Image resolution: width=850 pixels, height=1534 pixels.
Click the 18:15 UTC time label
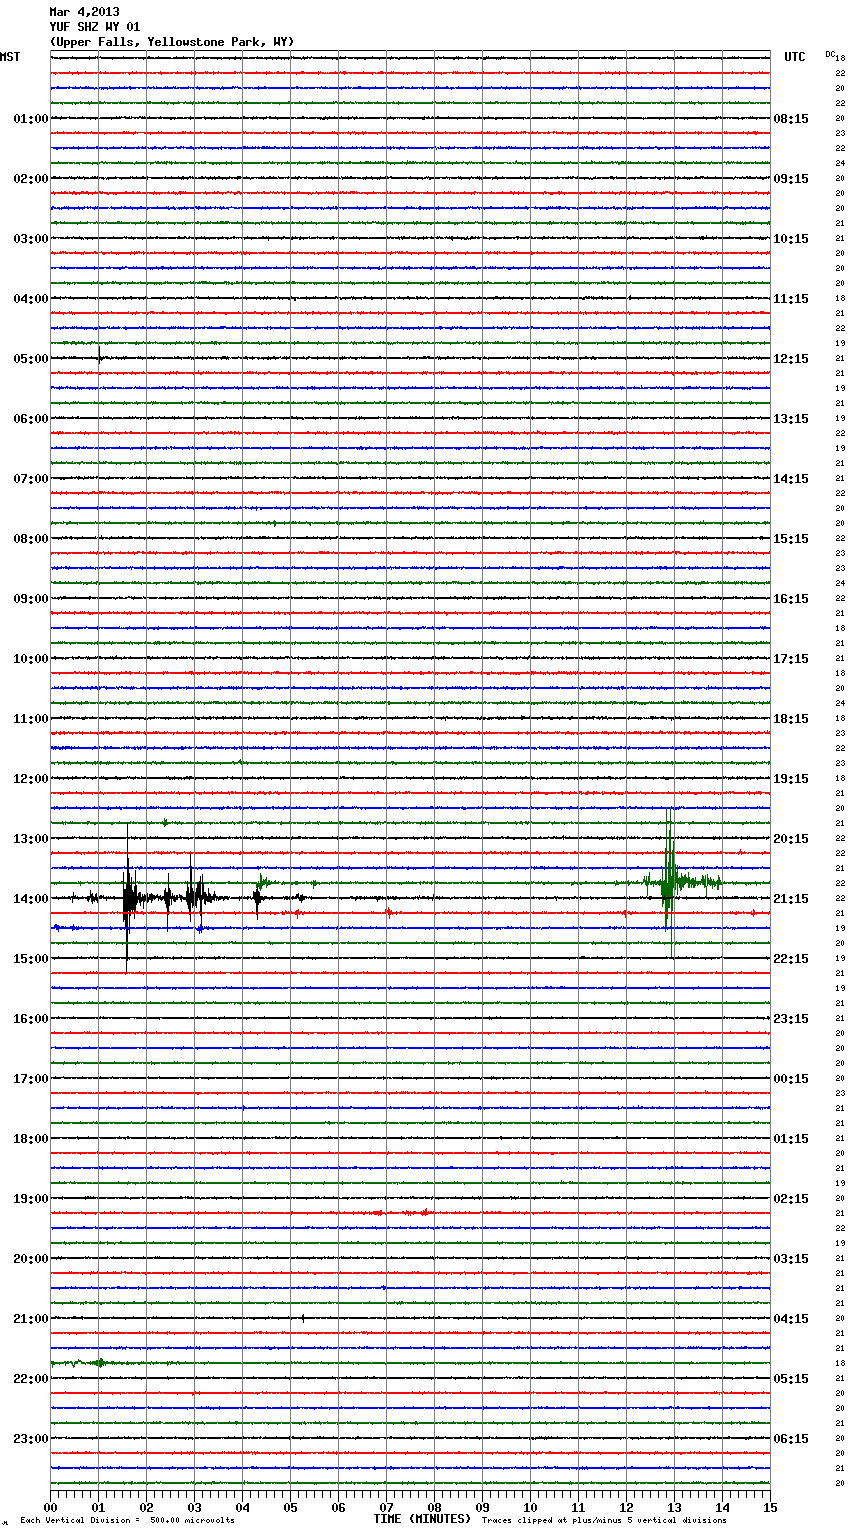click(791, 719)
